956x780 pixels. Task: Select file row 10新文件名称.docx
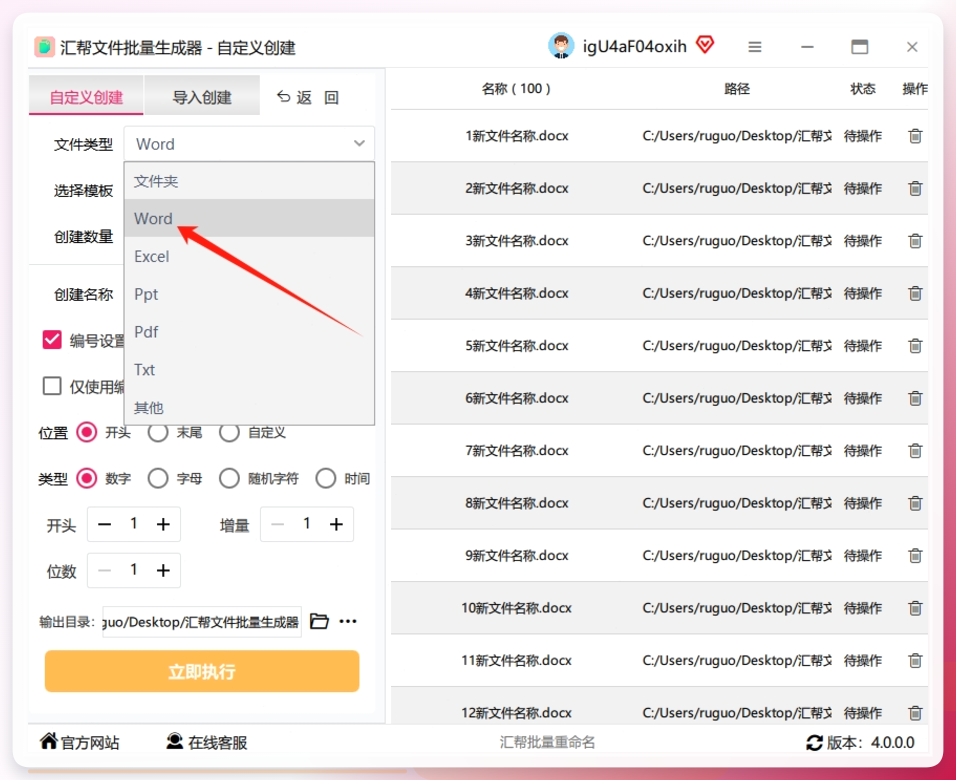pyautogui.click(x=659, y=608)
